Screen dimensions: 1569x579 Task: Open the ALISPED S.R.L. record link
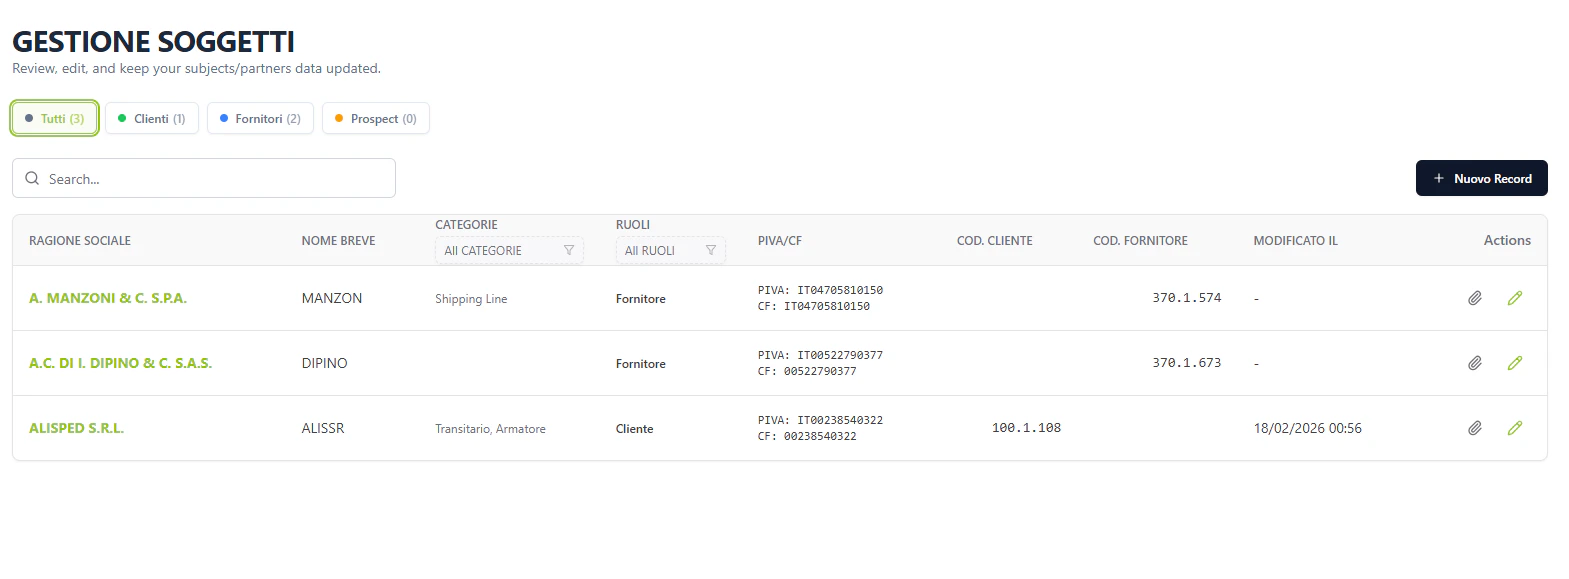click(76, 427)
